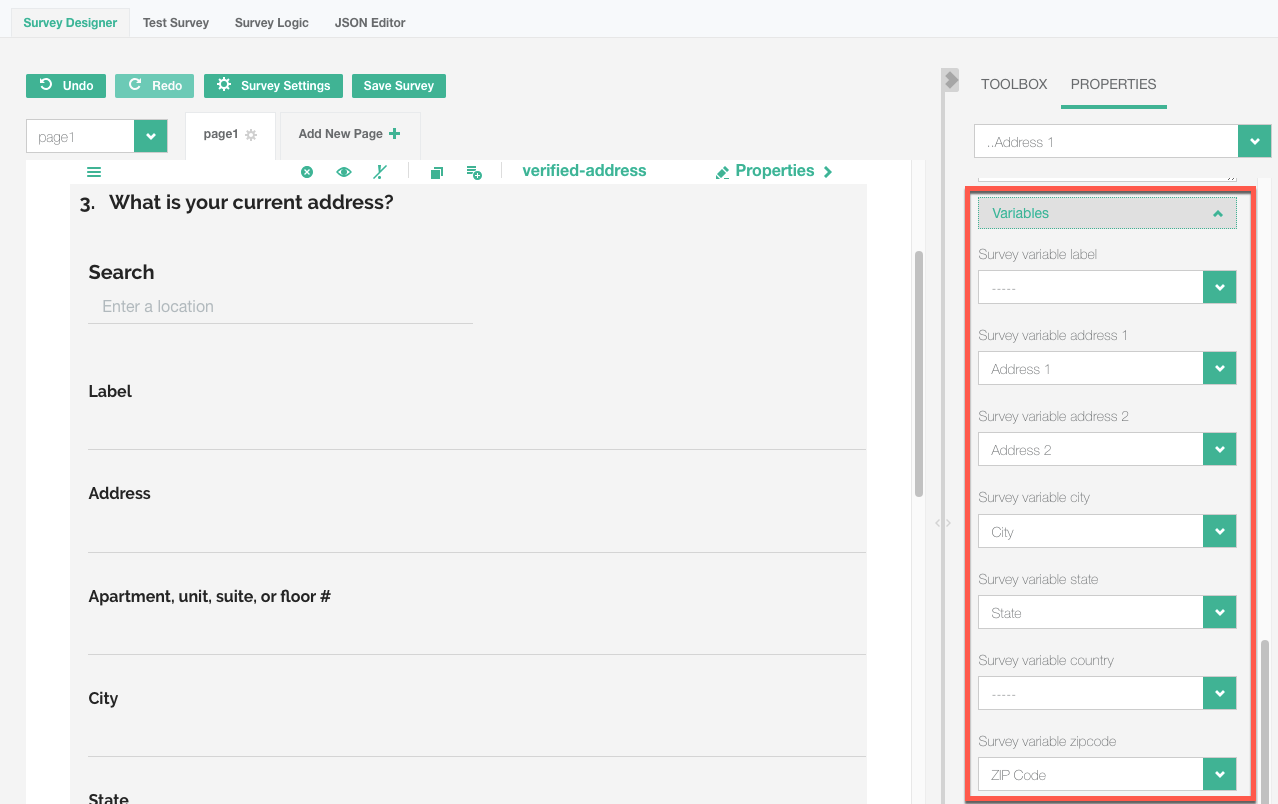
Task: Click the question drag handle hamburger icon
Action: coord(94,172)
